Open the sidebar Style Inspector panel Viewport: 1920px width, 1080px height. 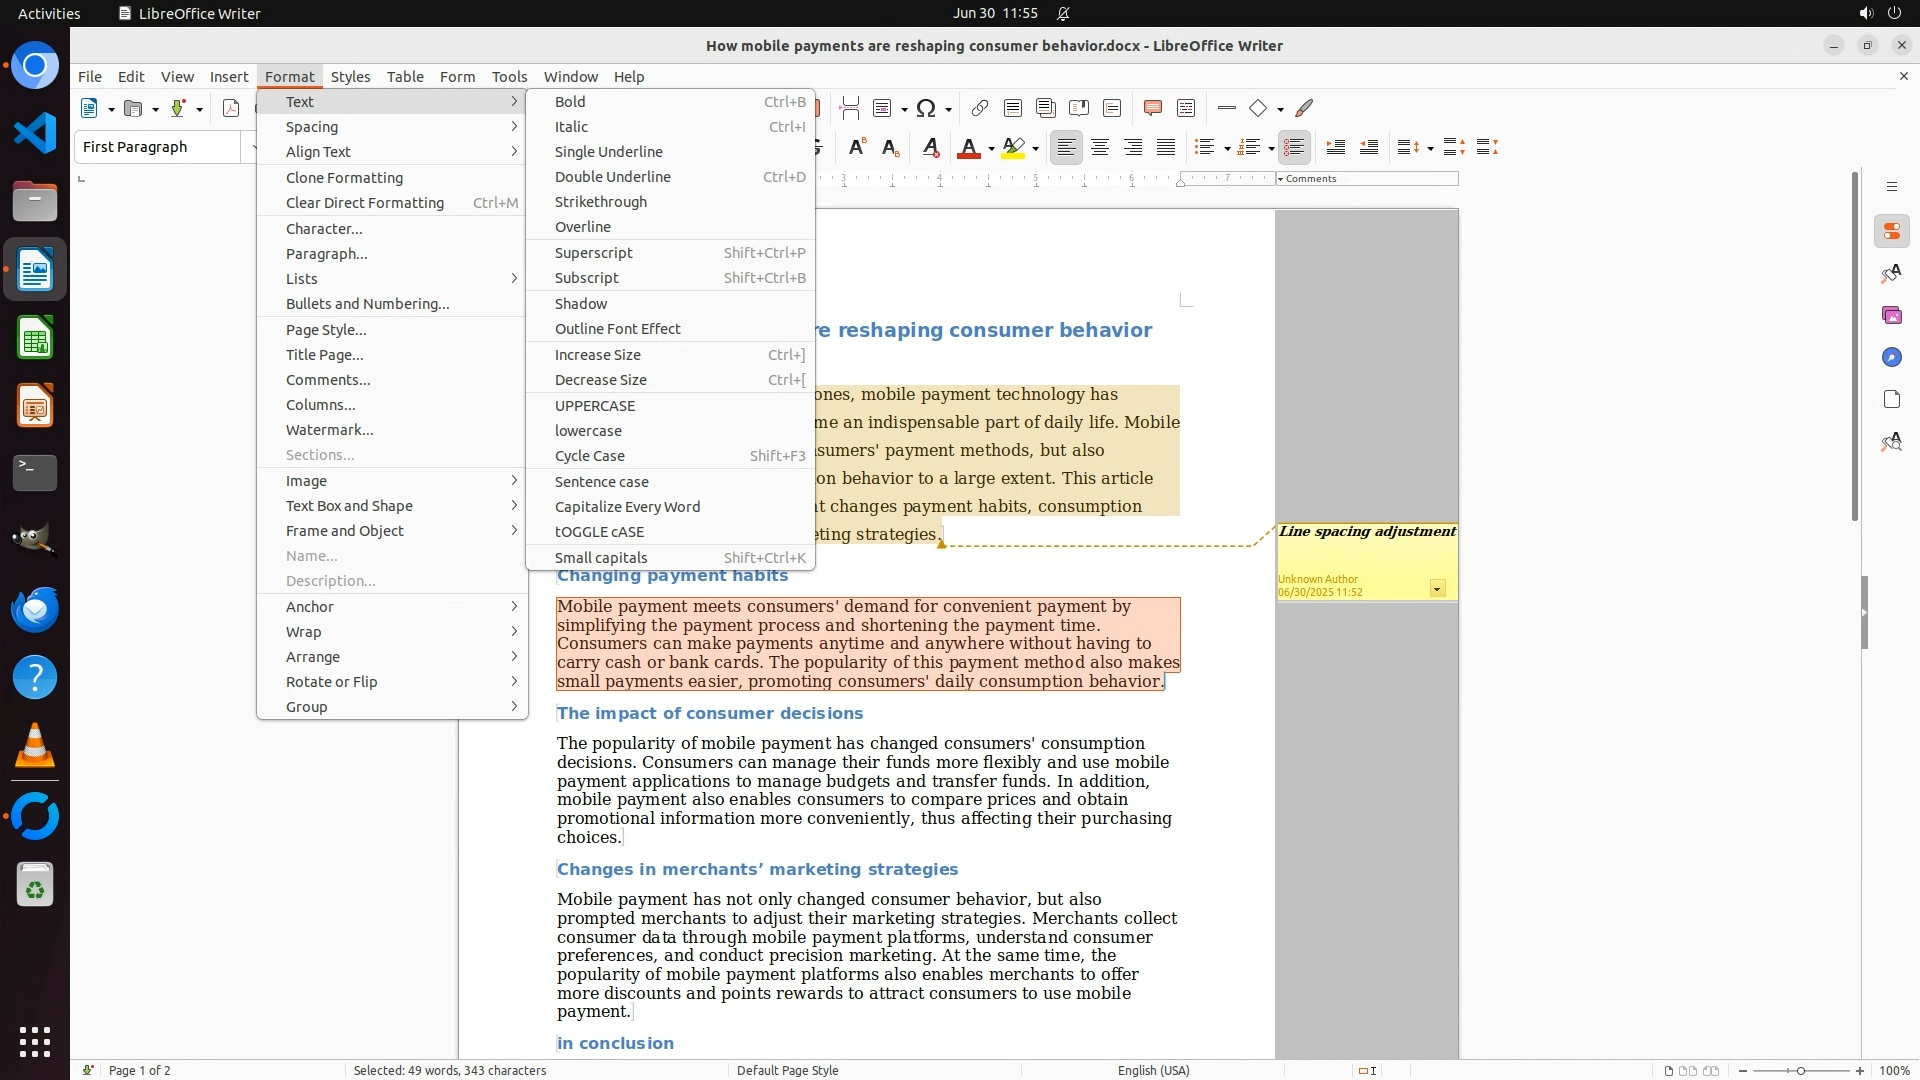click(x=1891, y=441)
